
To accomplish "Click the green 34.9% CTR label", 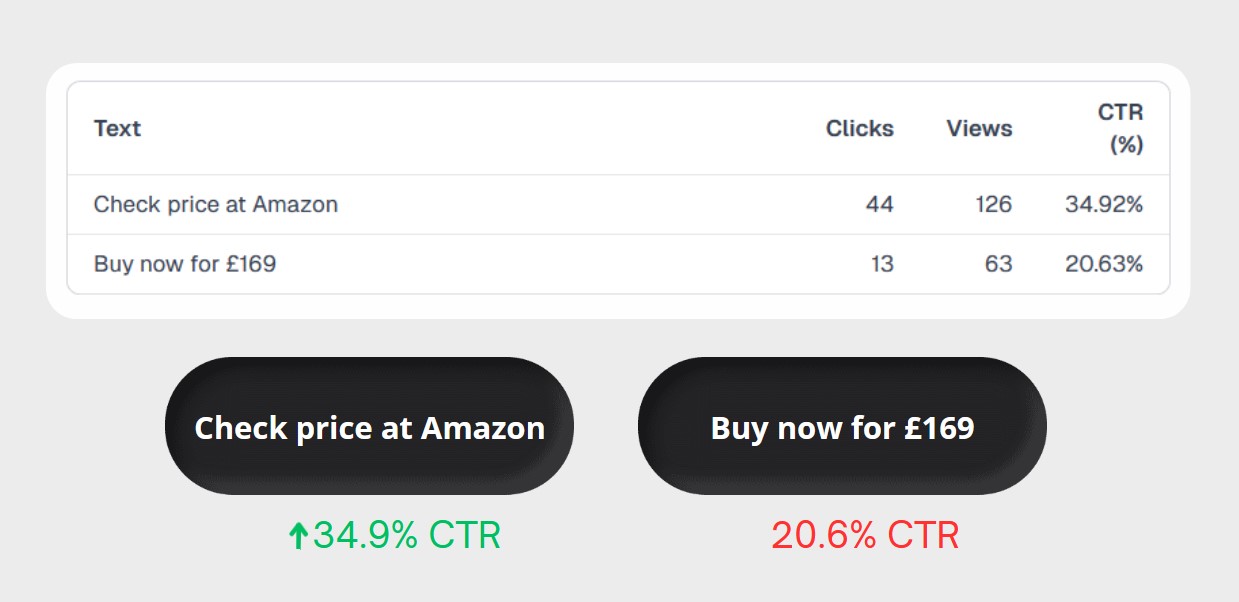I will click(x=407, y=536).
